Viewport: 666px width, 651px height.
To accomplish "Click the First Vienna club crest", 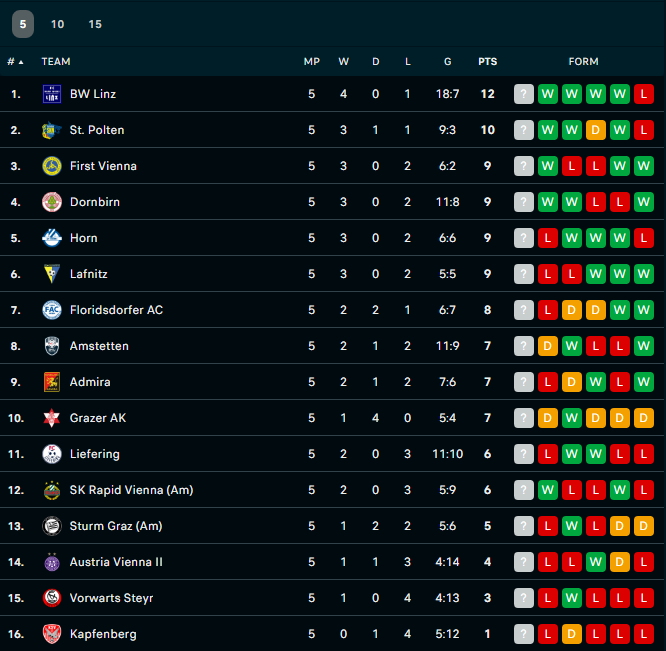I will pos(52,166).
